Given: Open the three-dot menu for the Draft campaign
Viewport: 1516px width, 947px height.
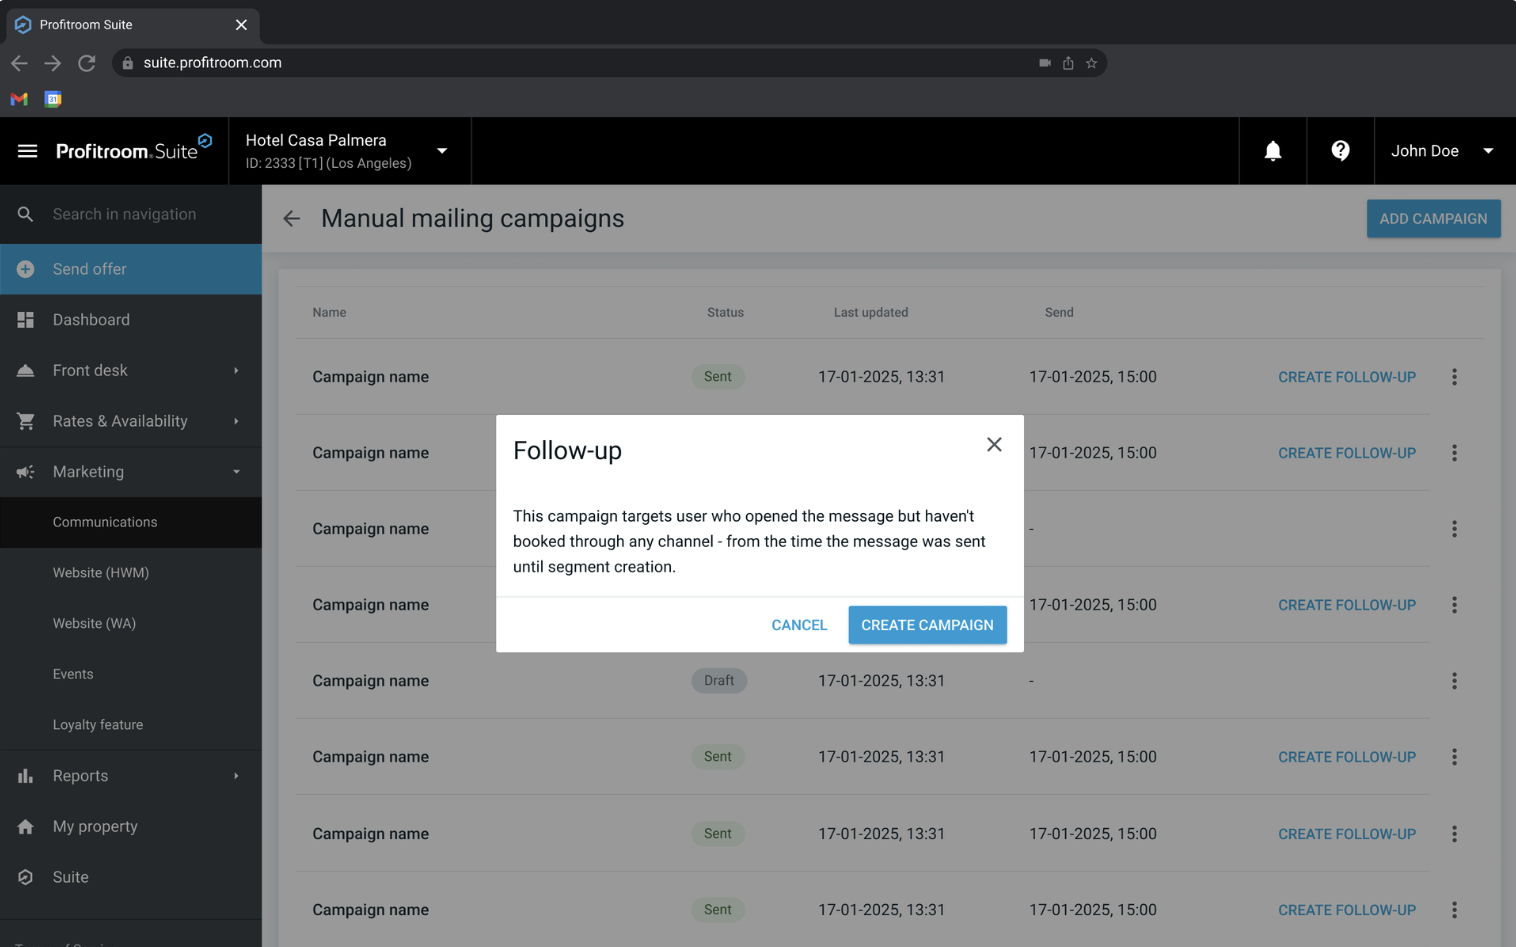Looking at the screenshot, I should 1453,681.
